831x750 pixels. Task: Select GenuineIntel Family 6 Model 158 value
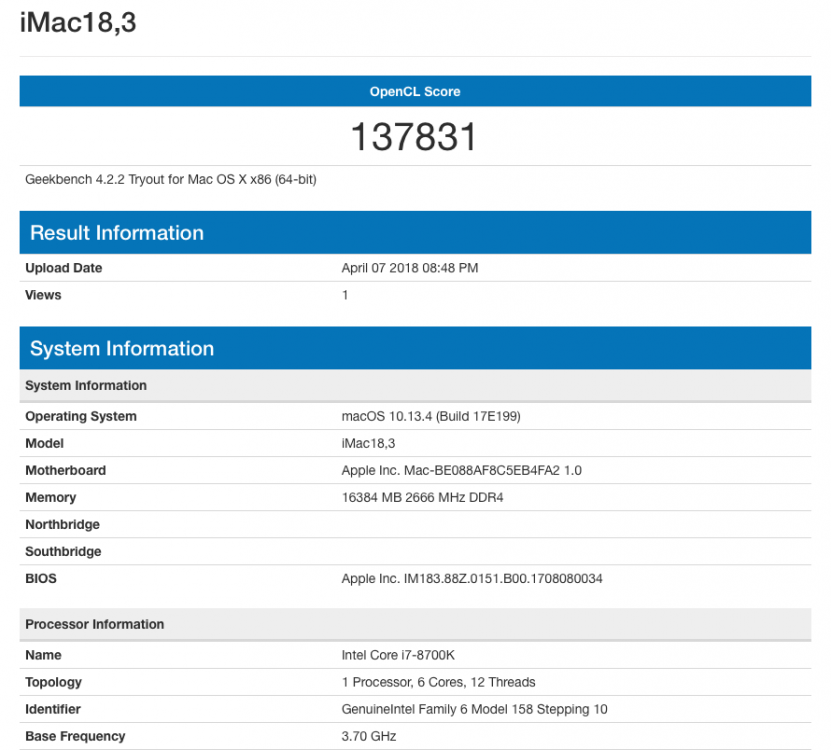click(x=474, y=709)
